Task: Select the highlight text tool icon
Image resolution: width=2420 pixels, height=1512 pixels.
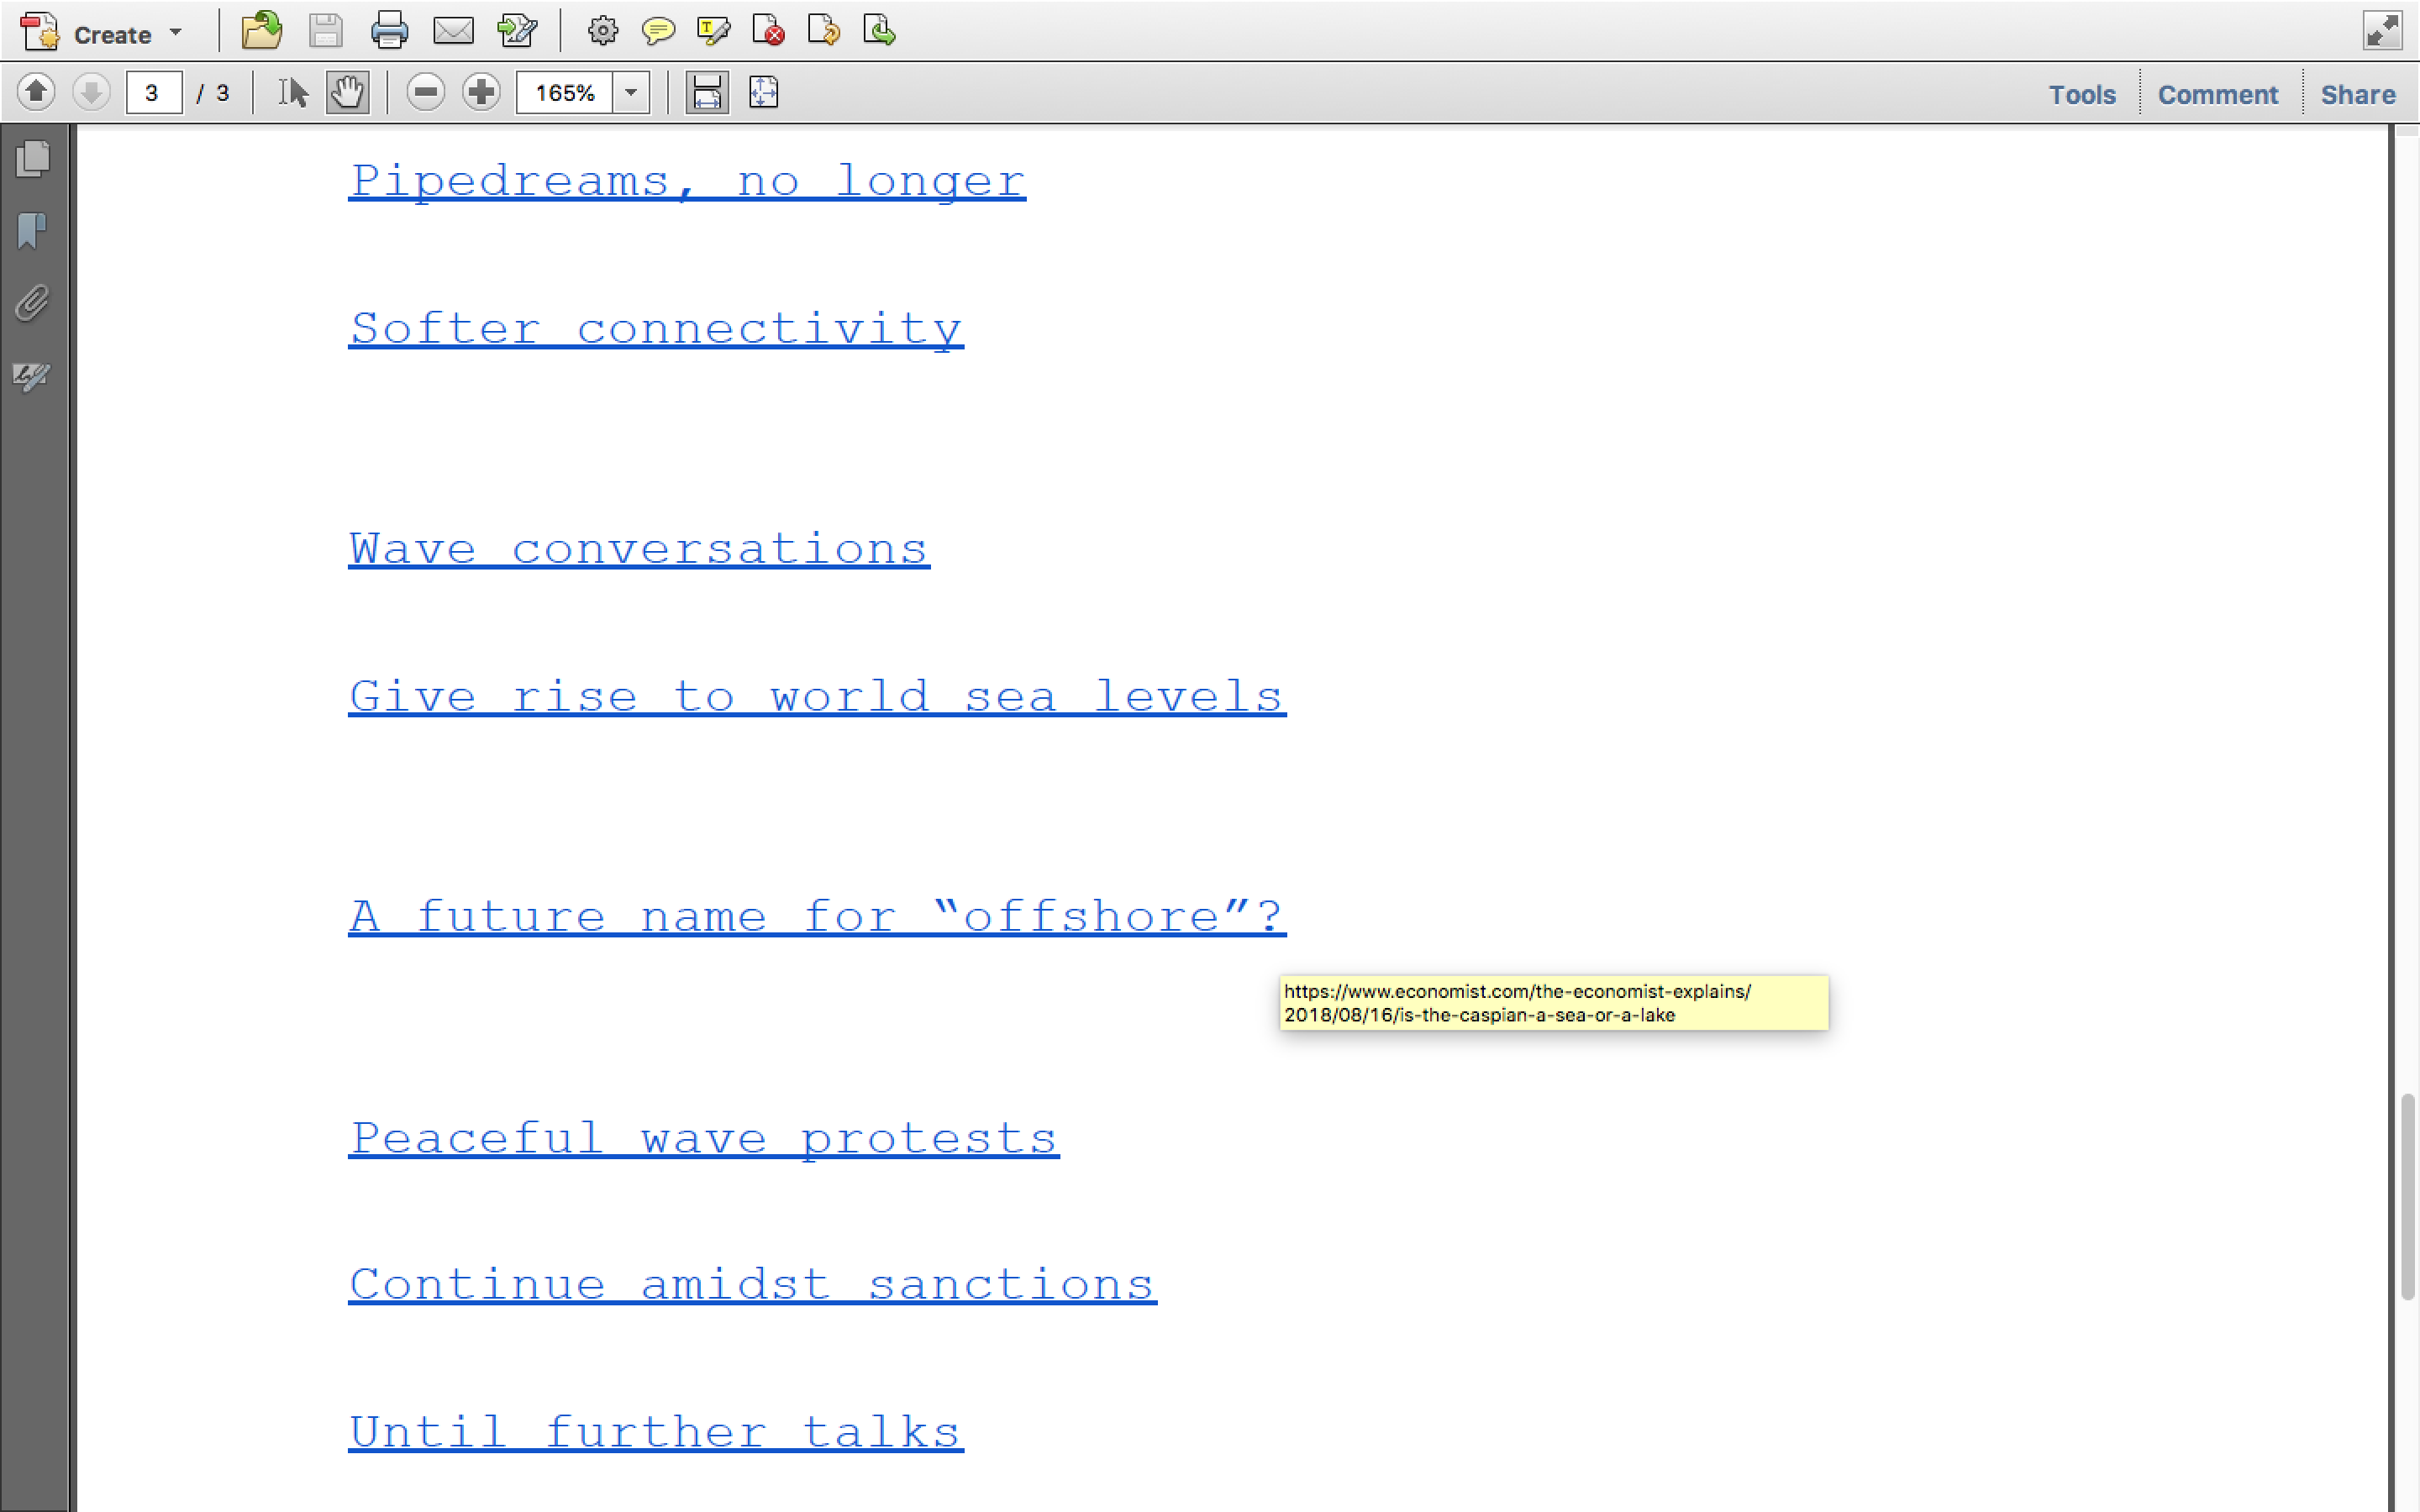Action: 713,31
